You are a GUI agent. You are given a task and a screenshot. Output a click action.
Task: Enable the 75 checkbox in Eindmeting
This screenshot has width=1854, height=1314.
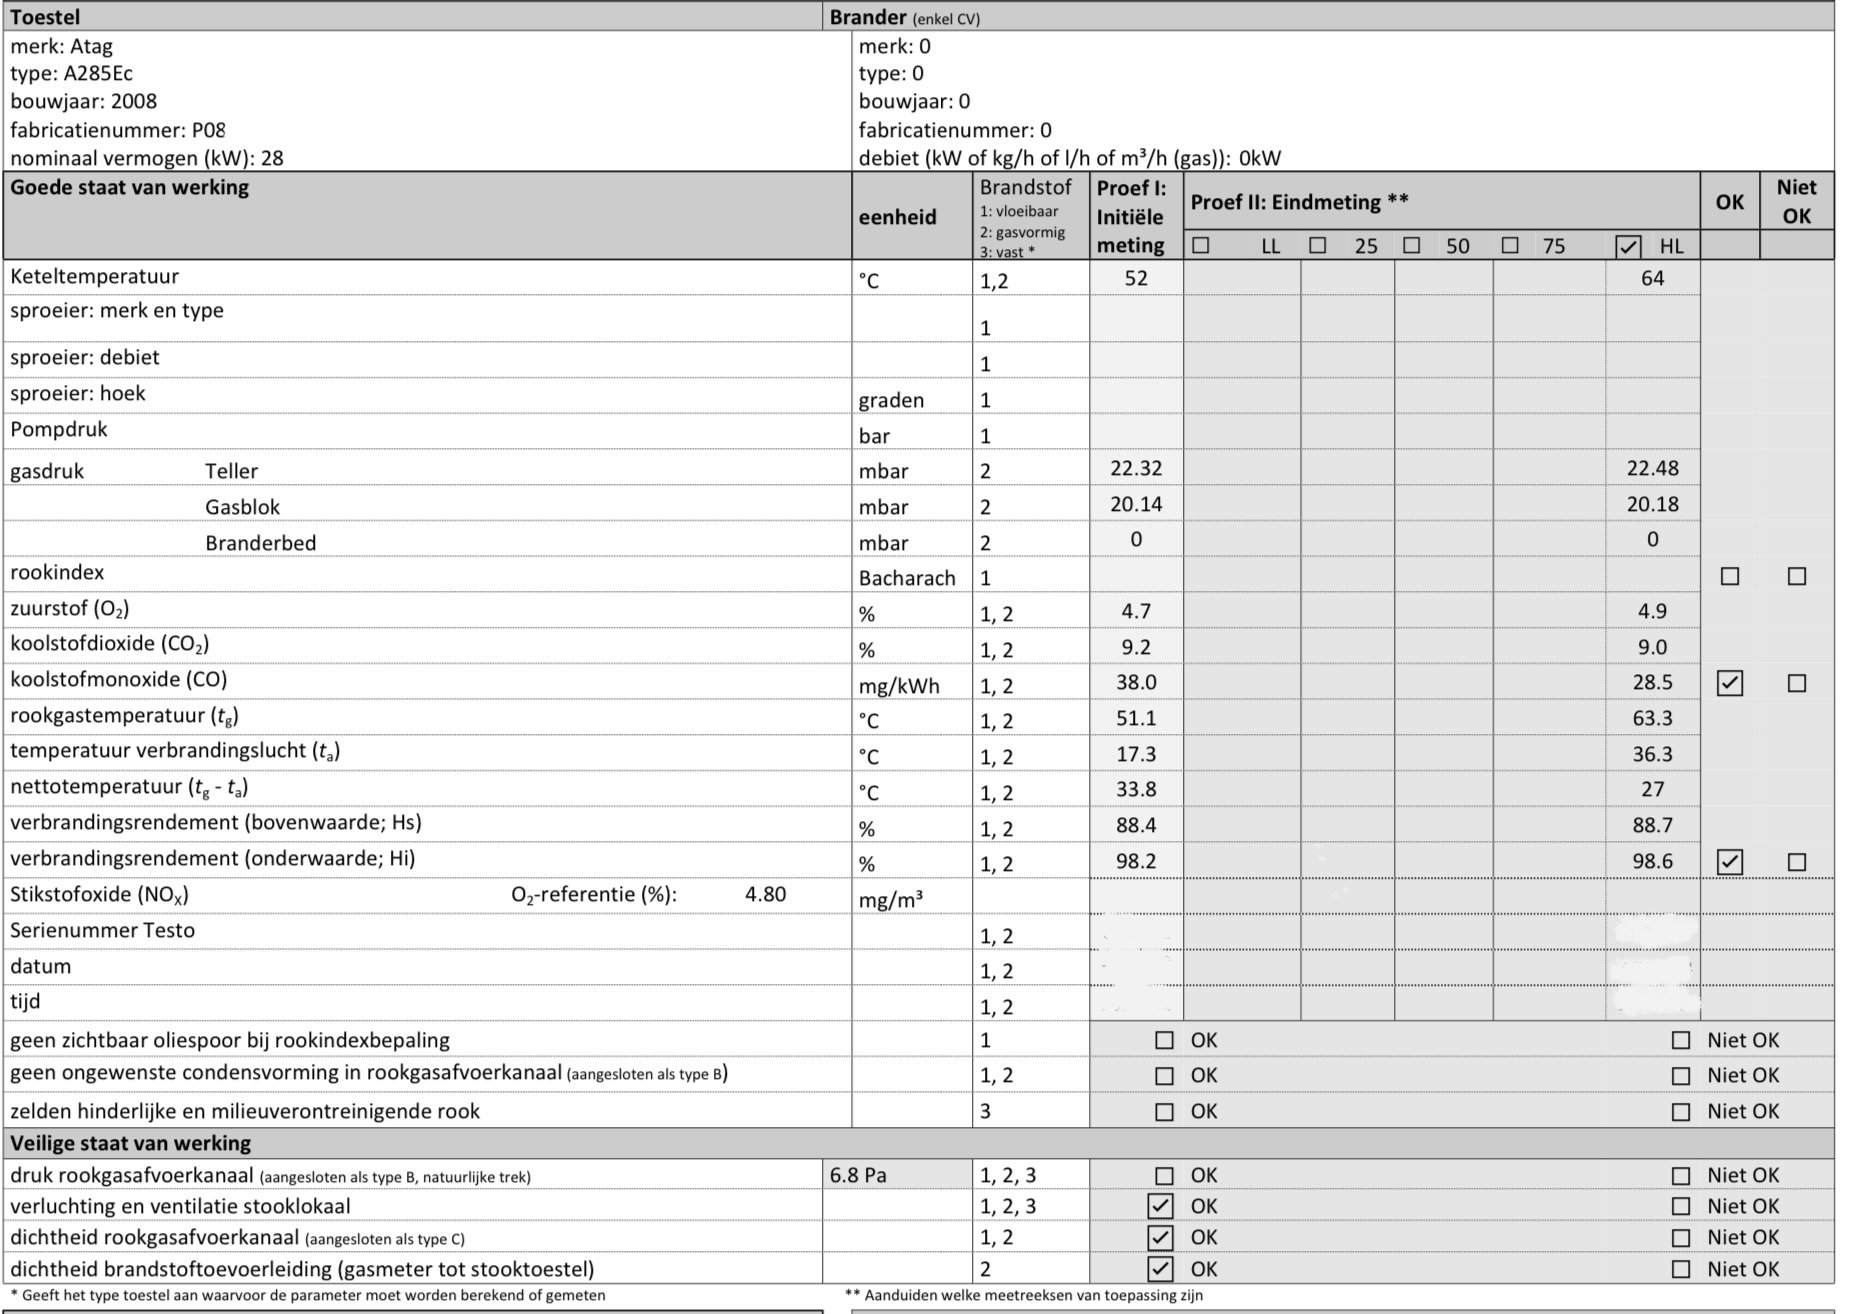1510,246
